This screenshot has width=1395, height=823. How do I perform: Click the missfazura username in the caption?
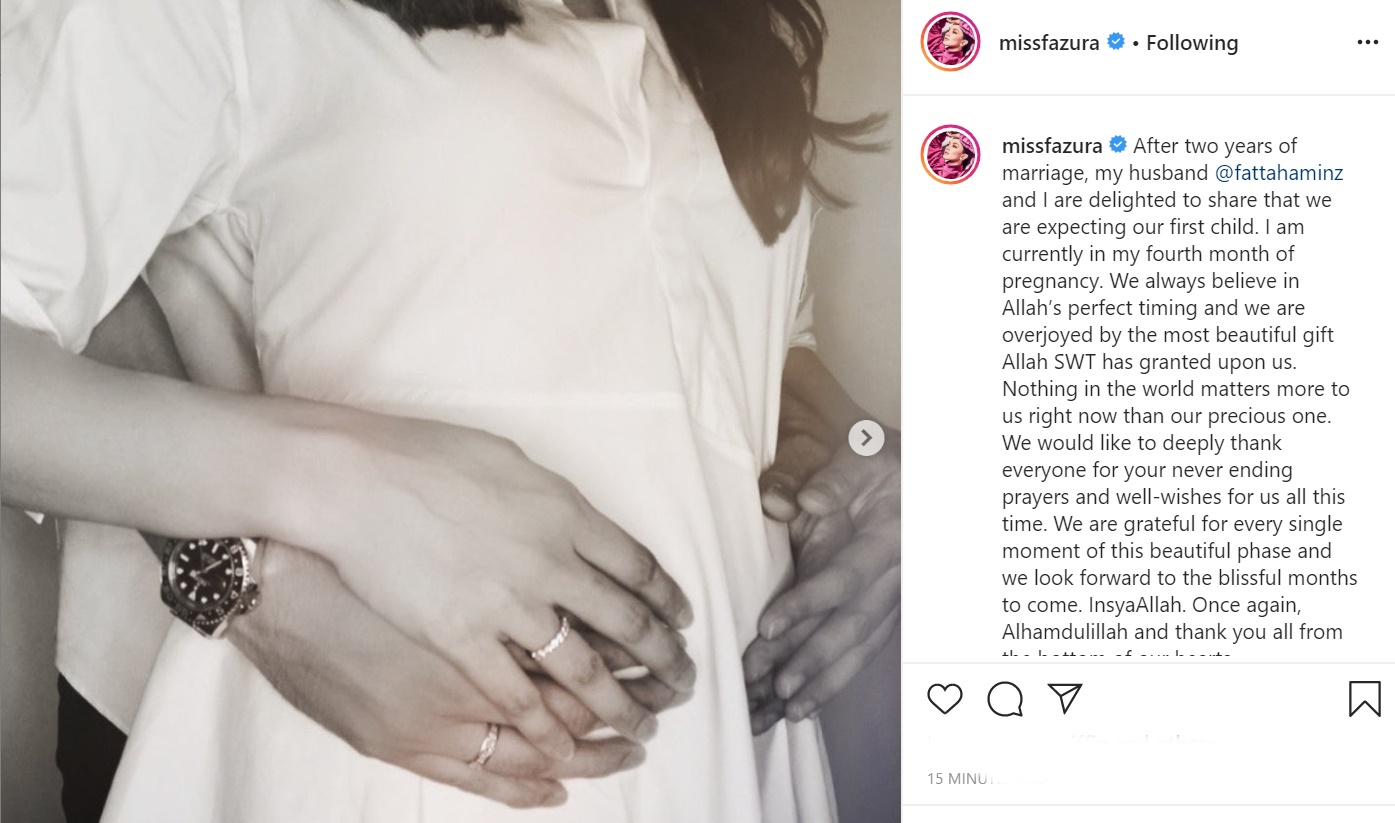coord(1052,146)
